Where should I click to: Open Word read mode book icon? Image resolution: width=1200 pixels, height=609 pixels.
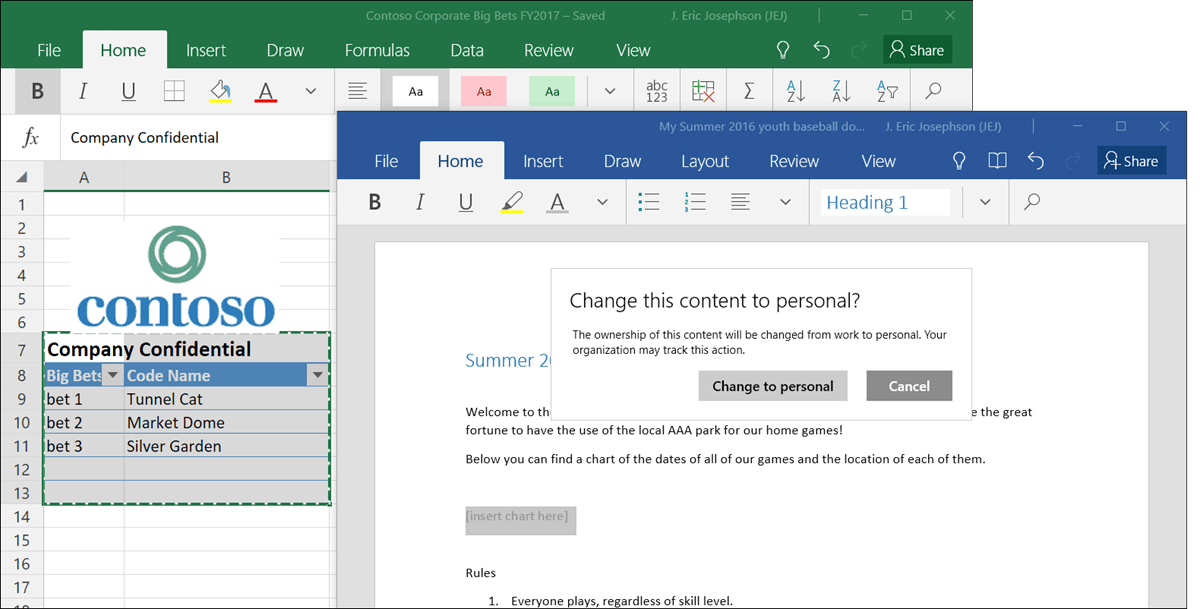click(x=996, y=161)
